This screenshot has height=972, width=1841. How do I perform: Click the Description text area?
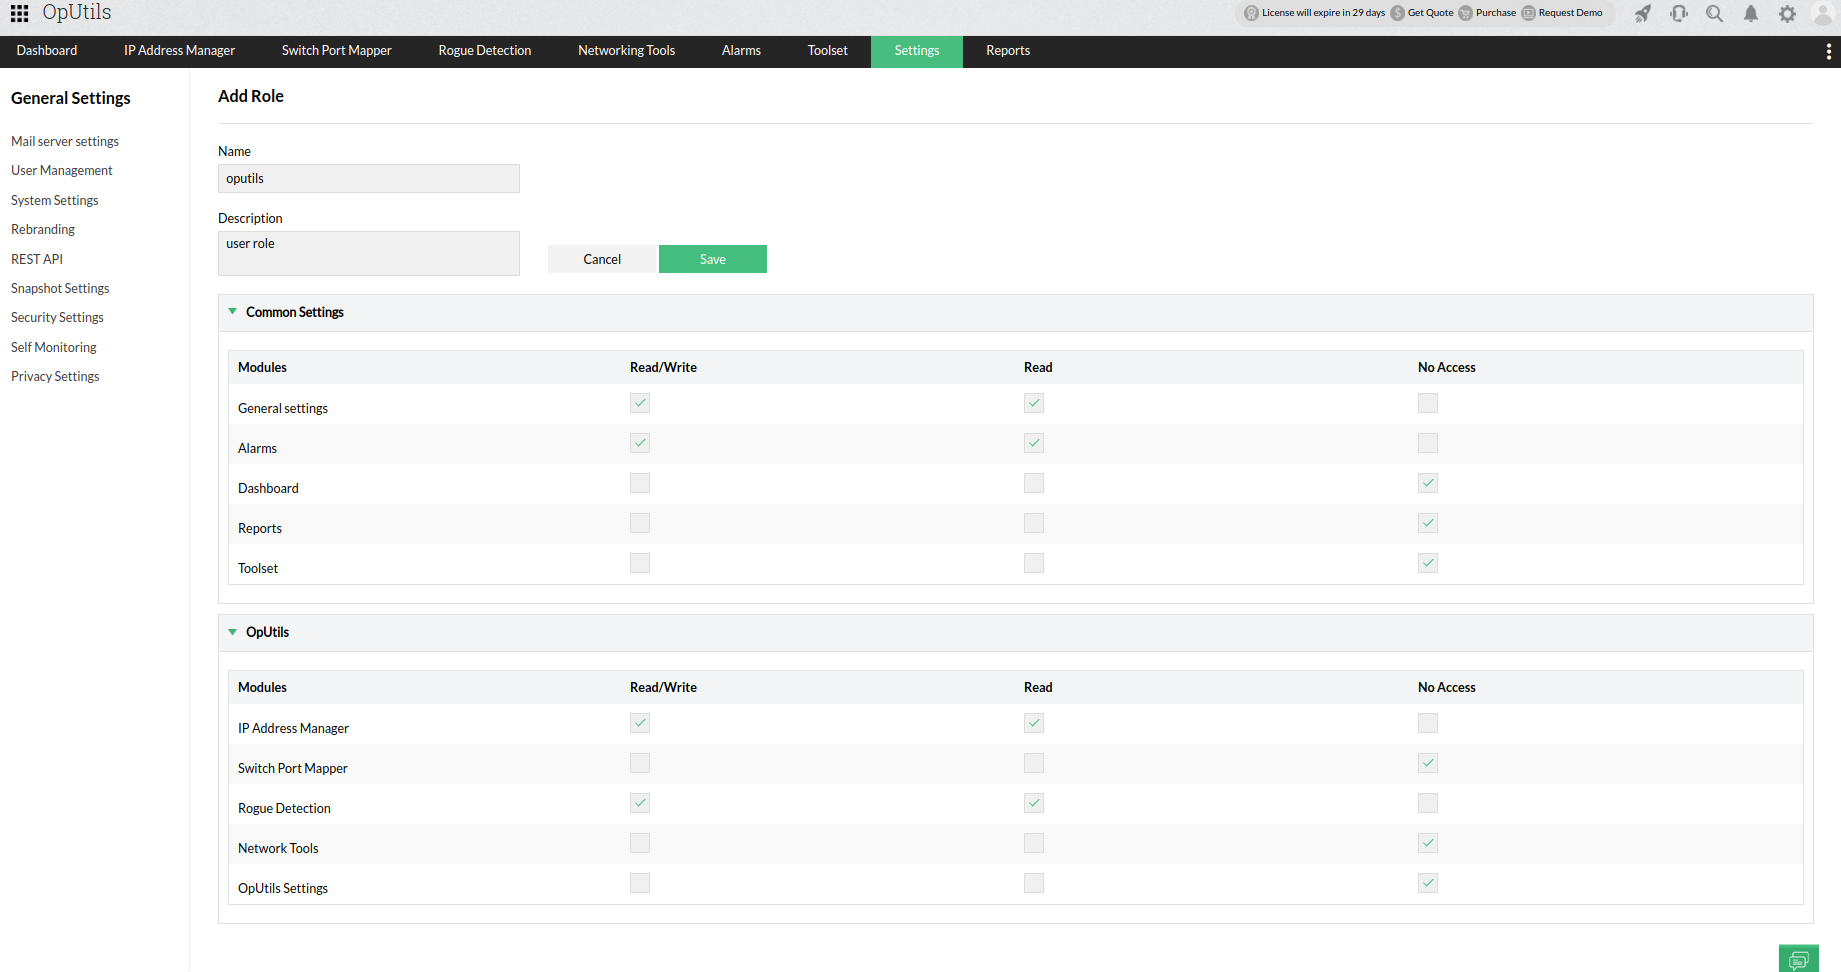click(x=369, y=253)
